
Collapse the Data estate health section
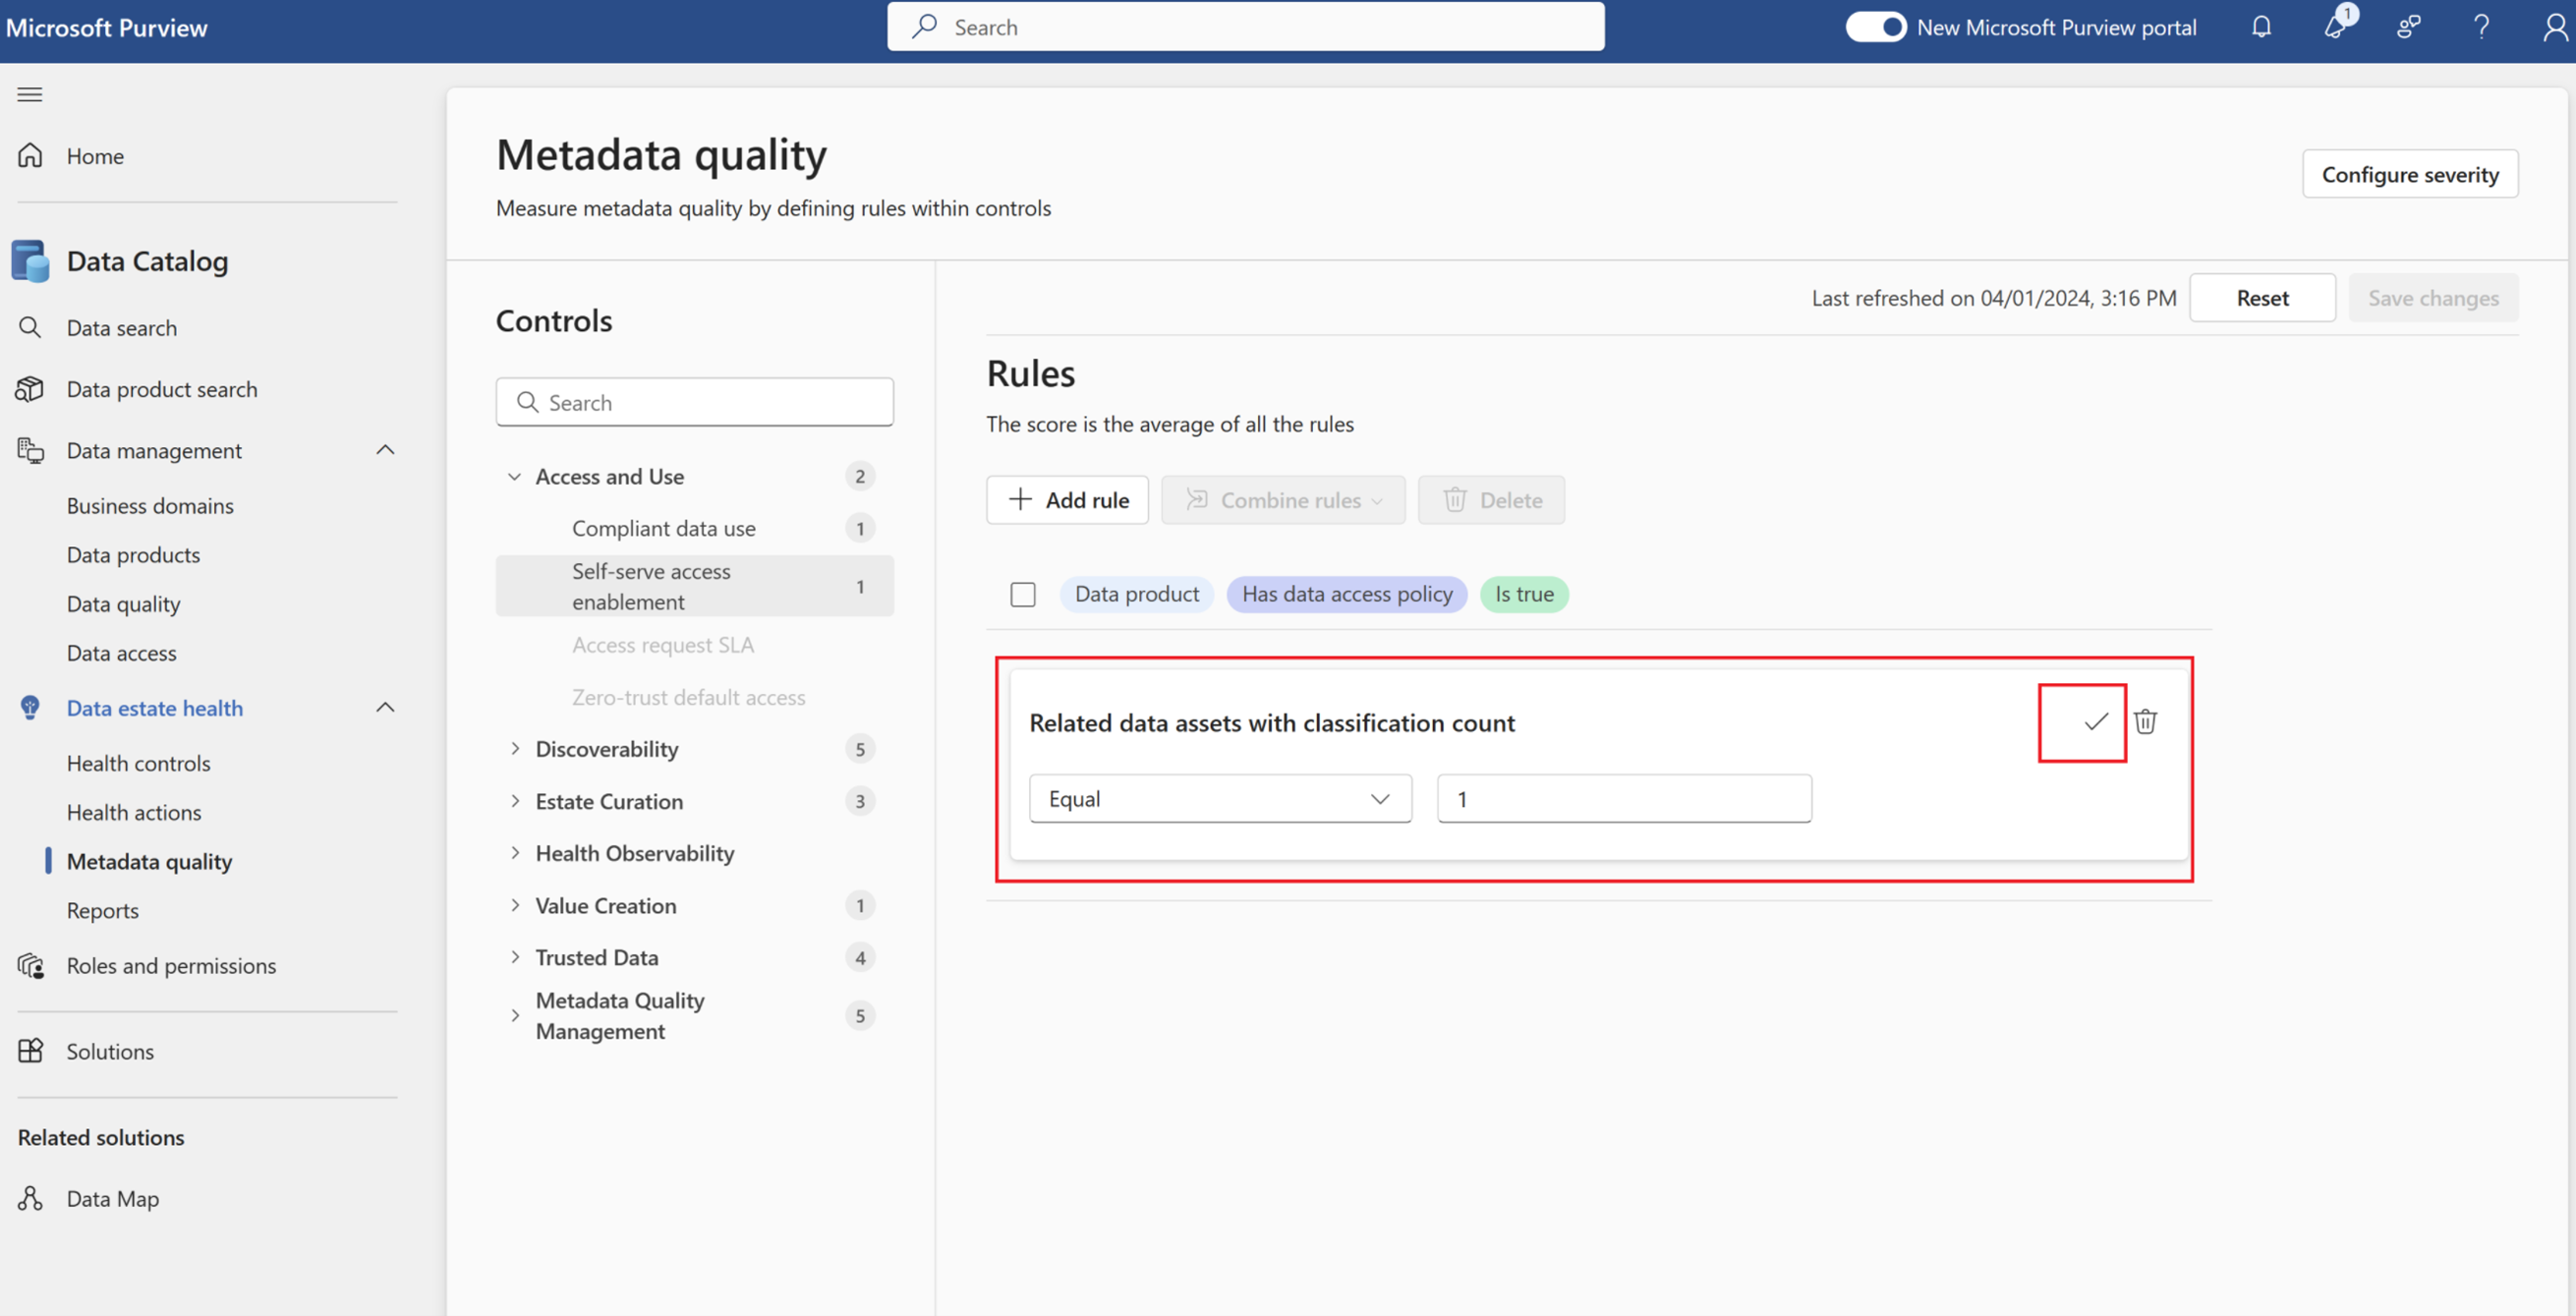click(385, 707)
